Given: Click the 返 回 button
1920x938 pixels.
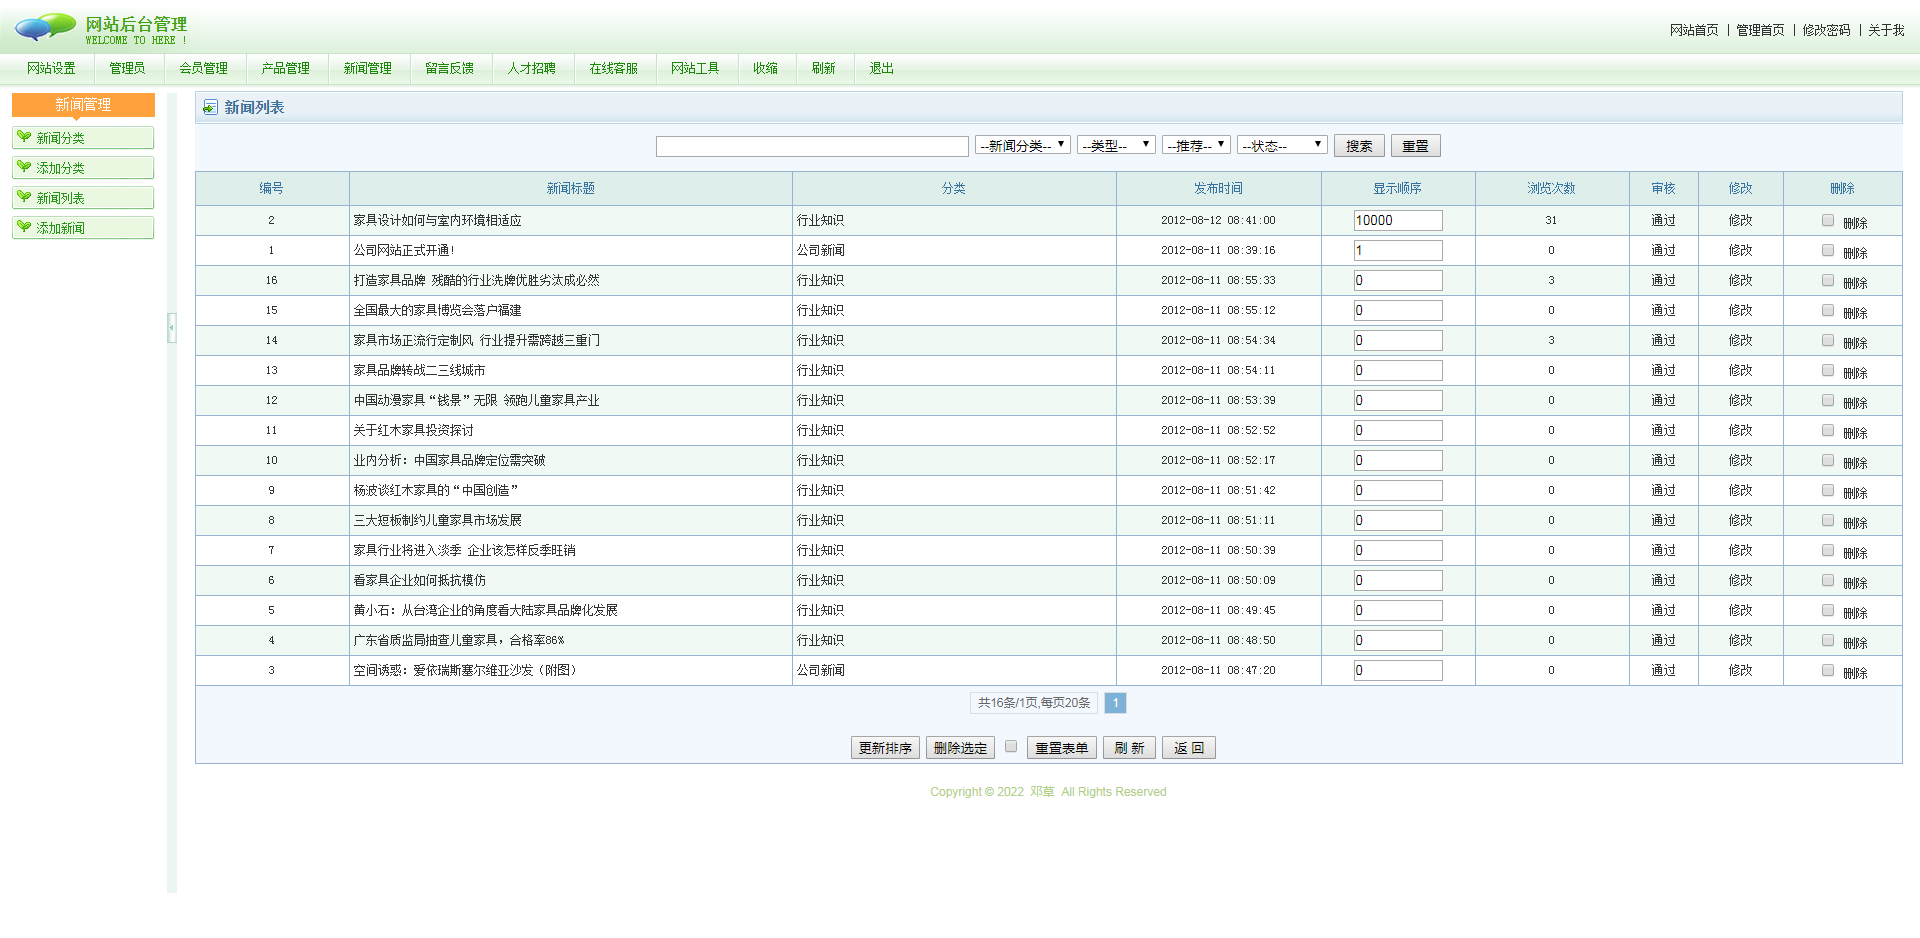Looking at the screenshot, I should (1189, 748).
